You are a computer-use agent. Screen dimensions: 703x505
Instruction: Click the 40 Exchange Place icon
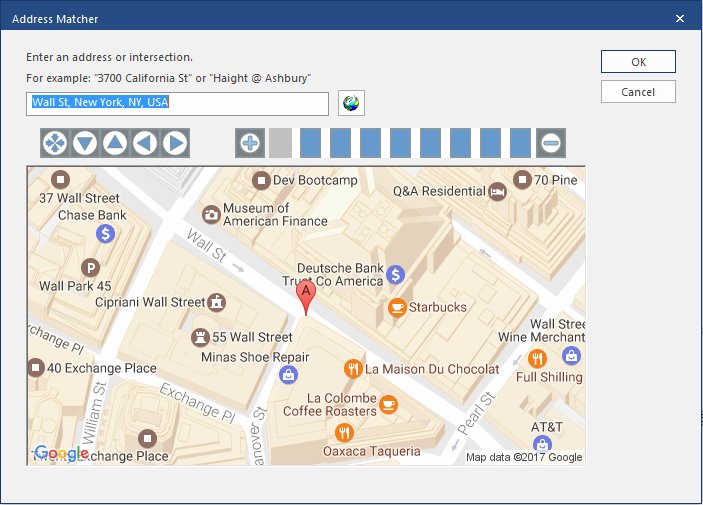(36, 368)
